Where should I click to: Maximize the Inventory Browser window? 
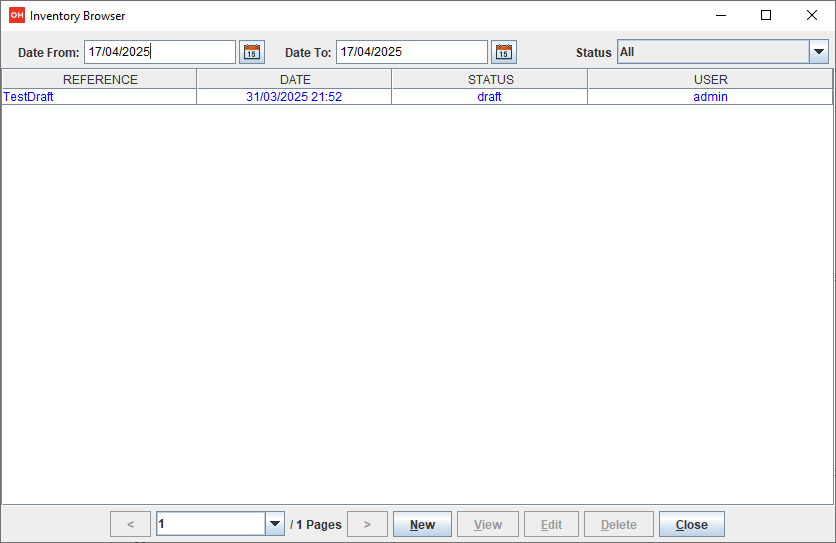tap(766, 15)
